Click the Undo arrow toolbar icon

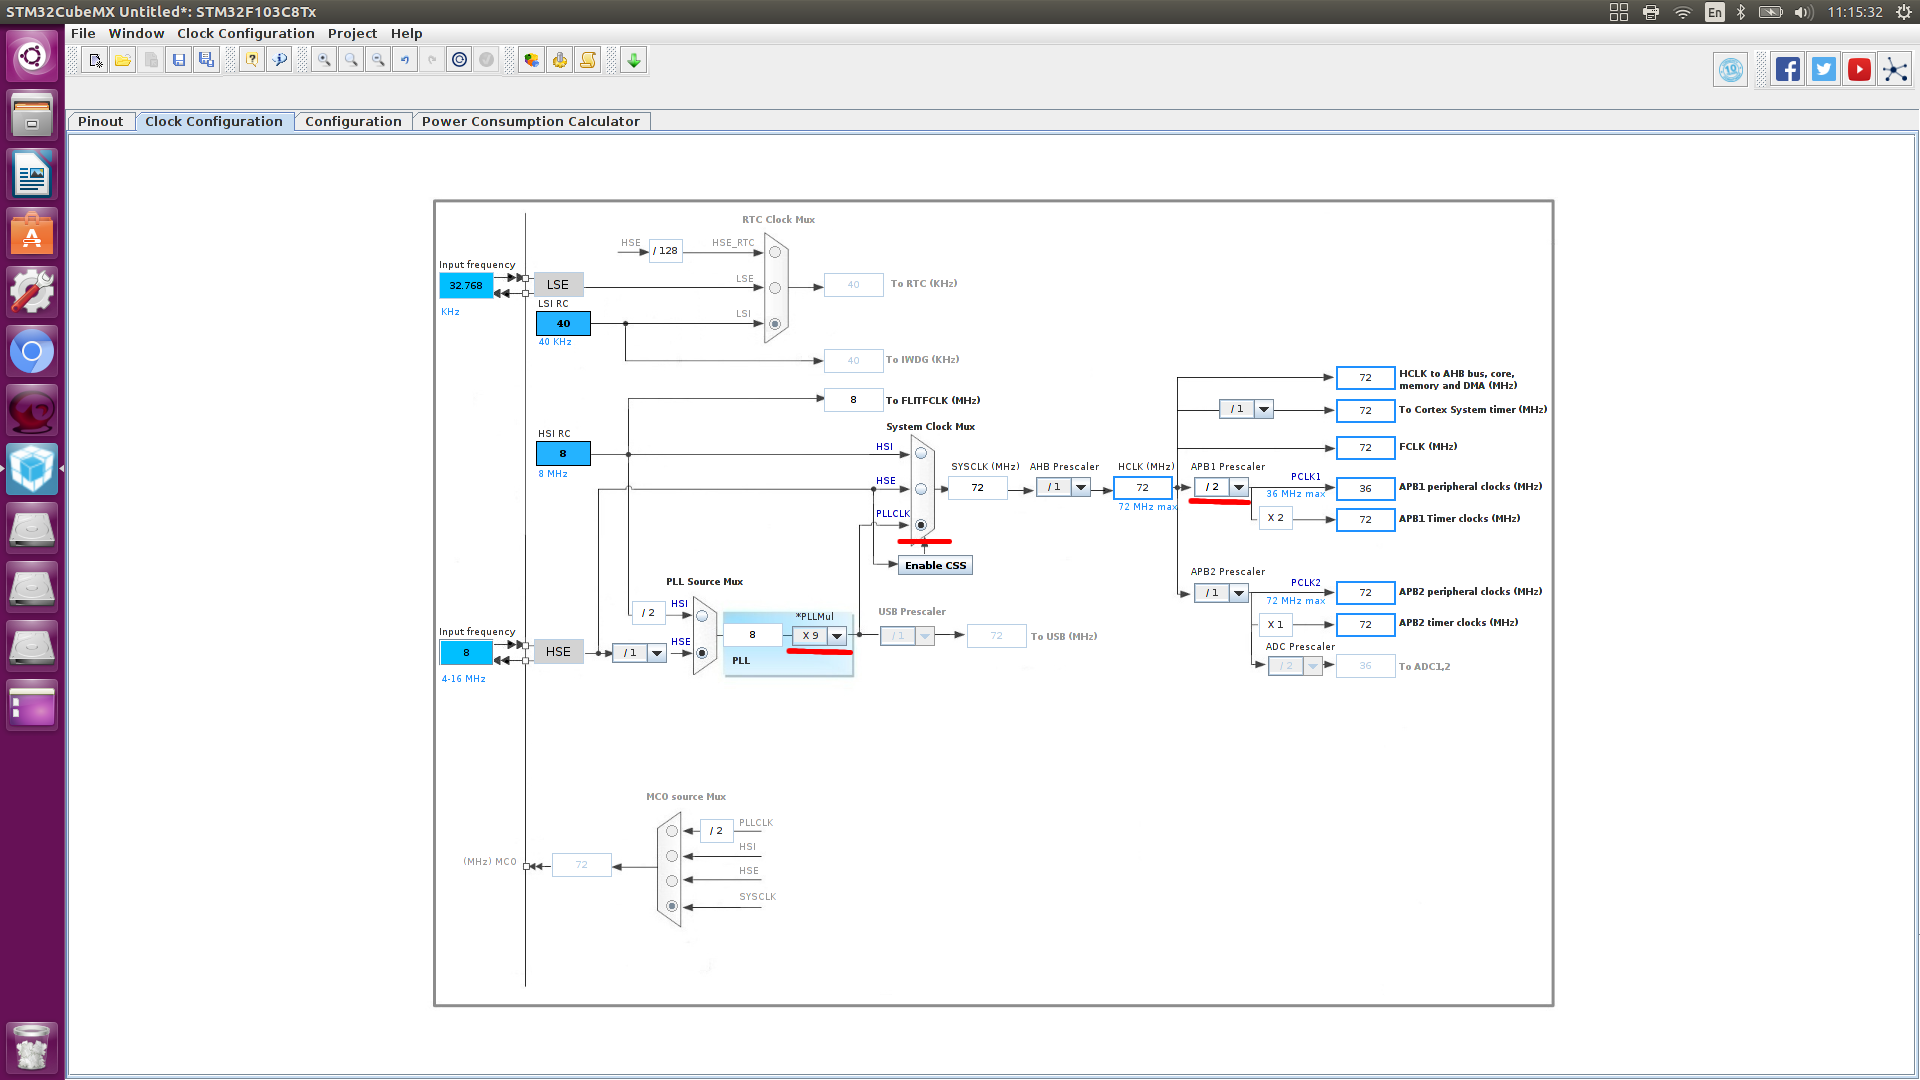(405, 61)
